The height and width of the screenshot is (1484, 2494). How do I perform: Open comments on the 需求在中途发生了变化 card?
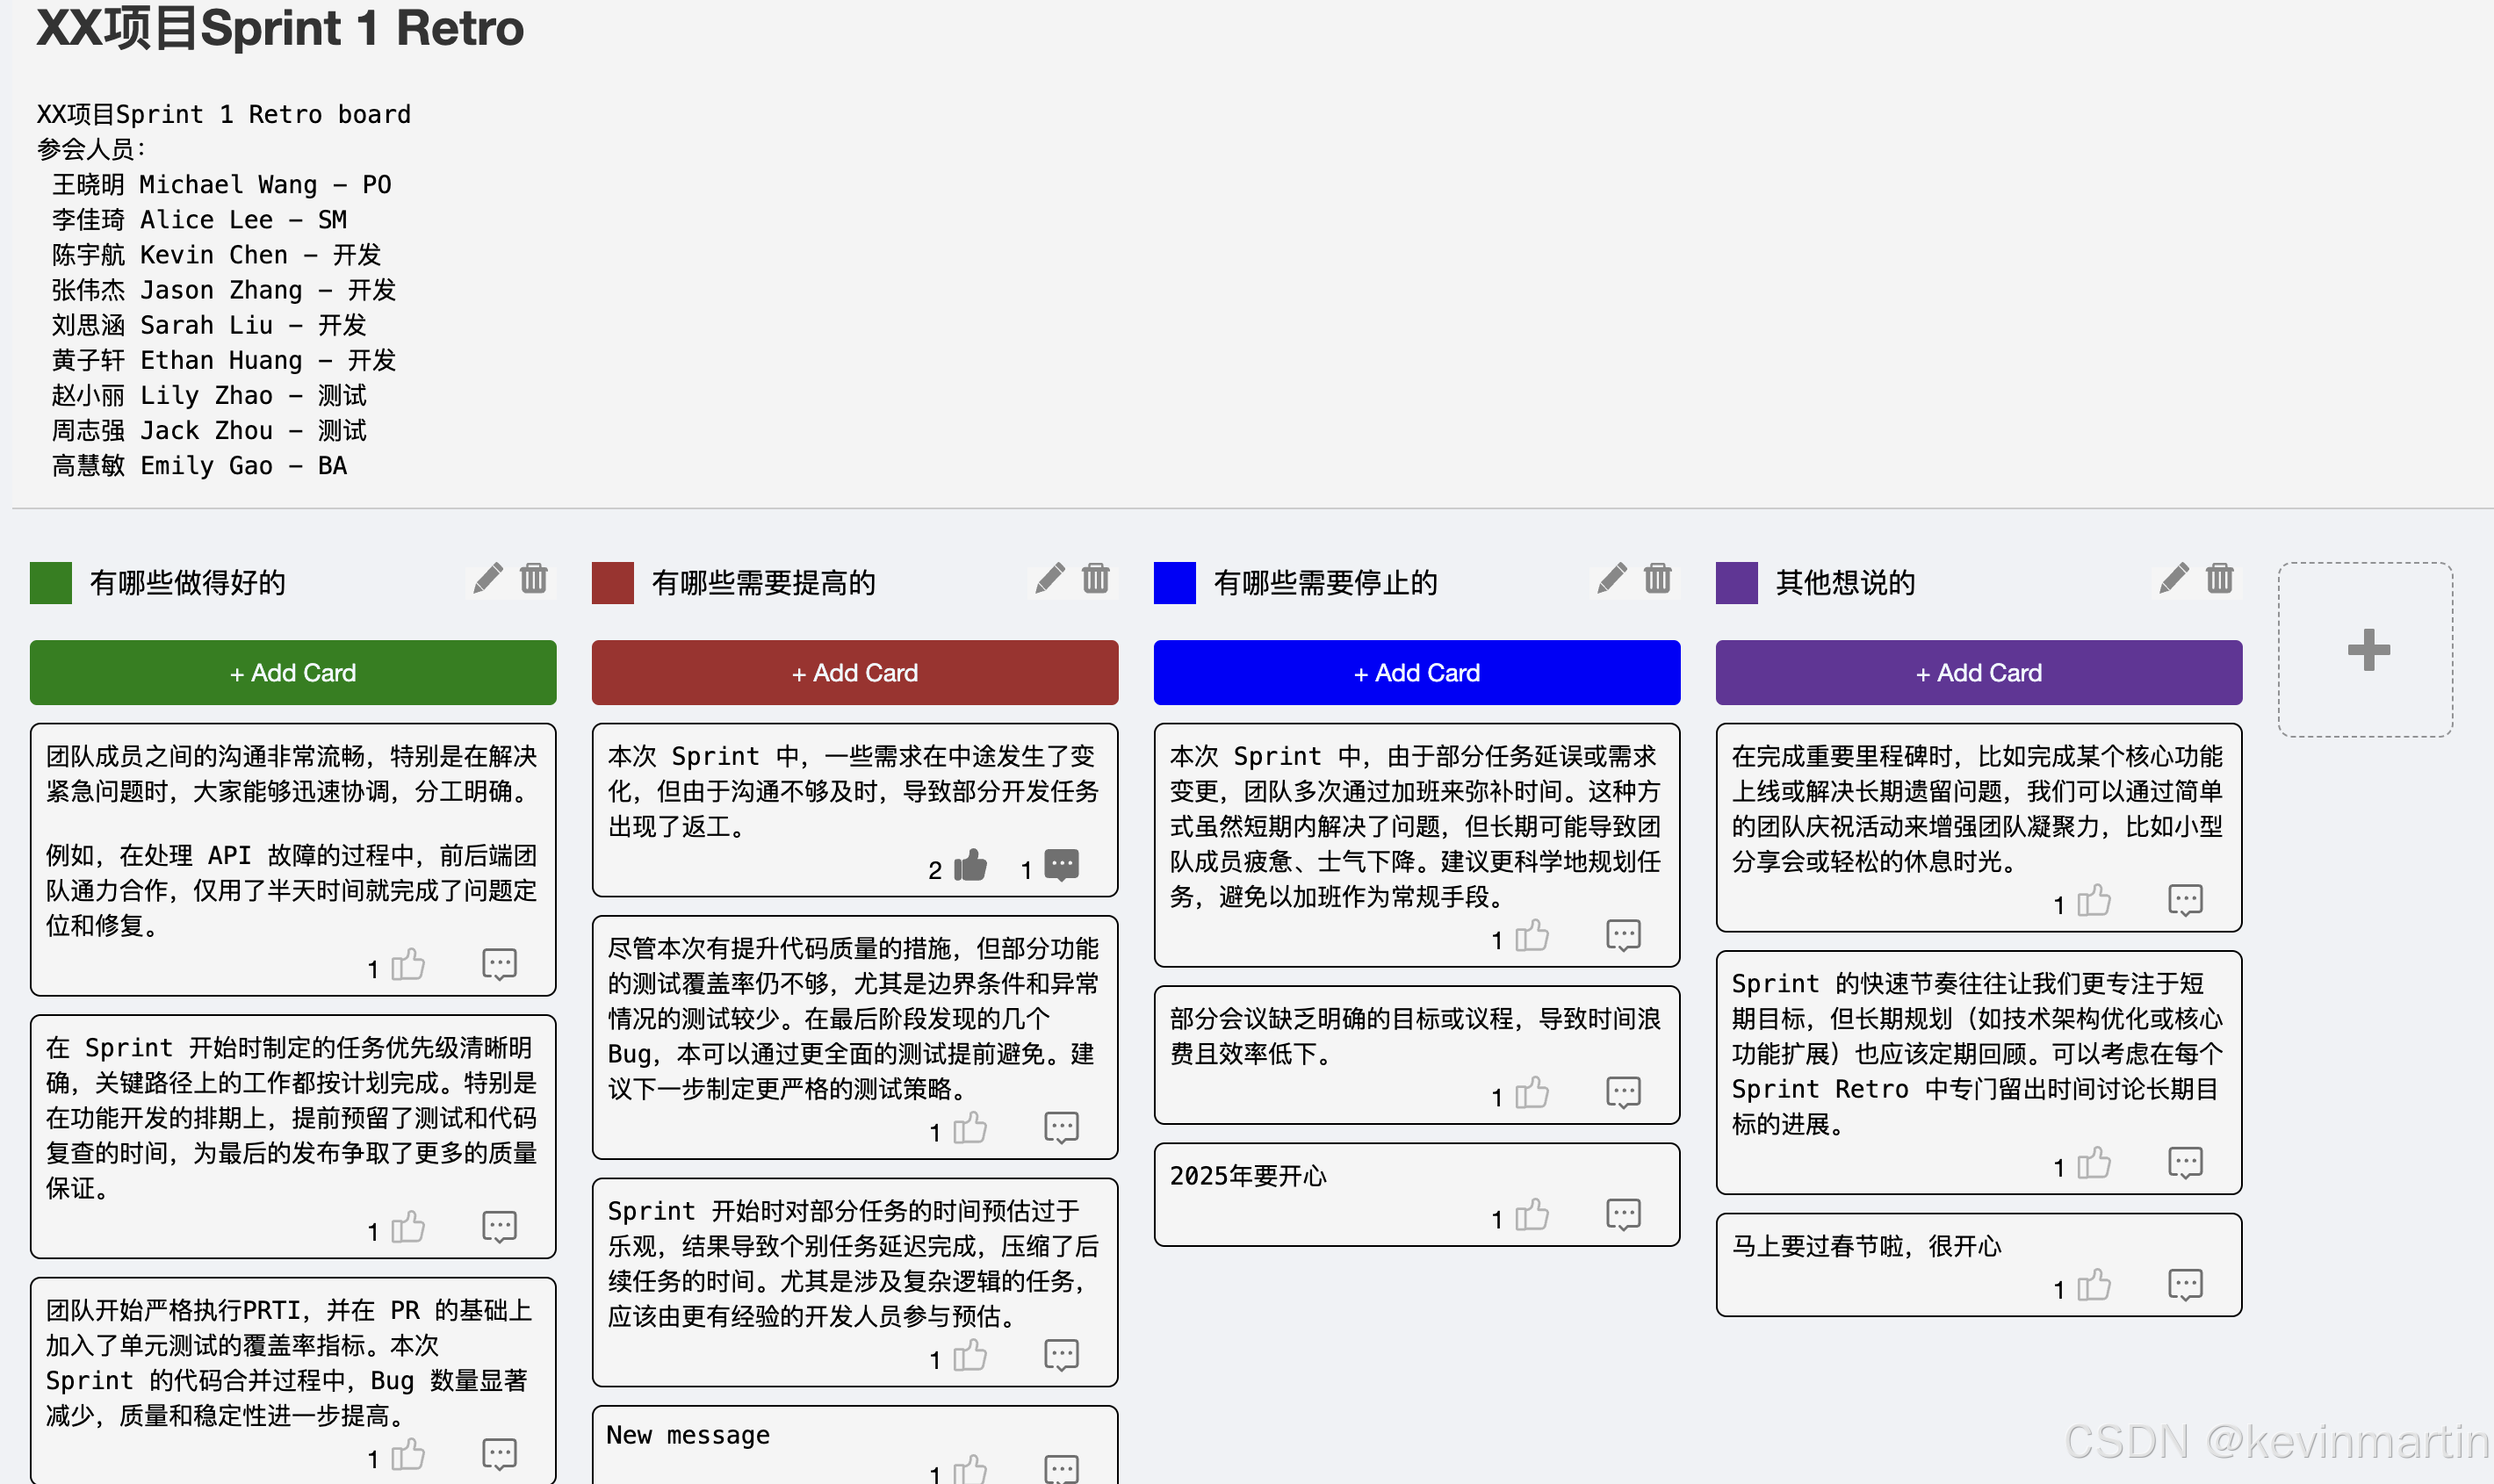click(1061, 865)
